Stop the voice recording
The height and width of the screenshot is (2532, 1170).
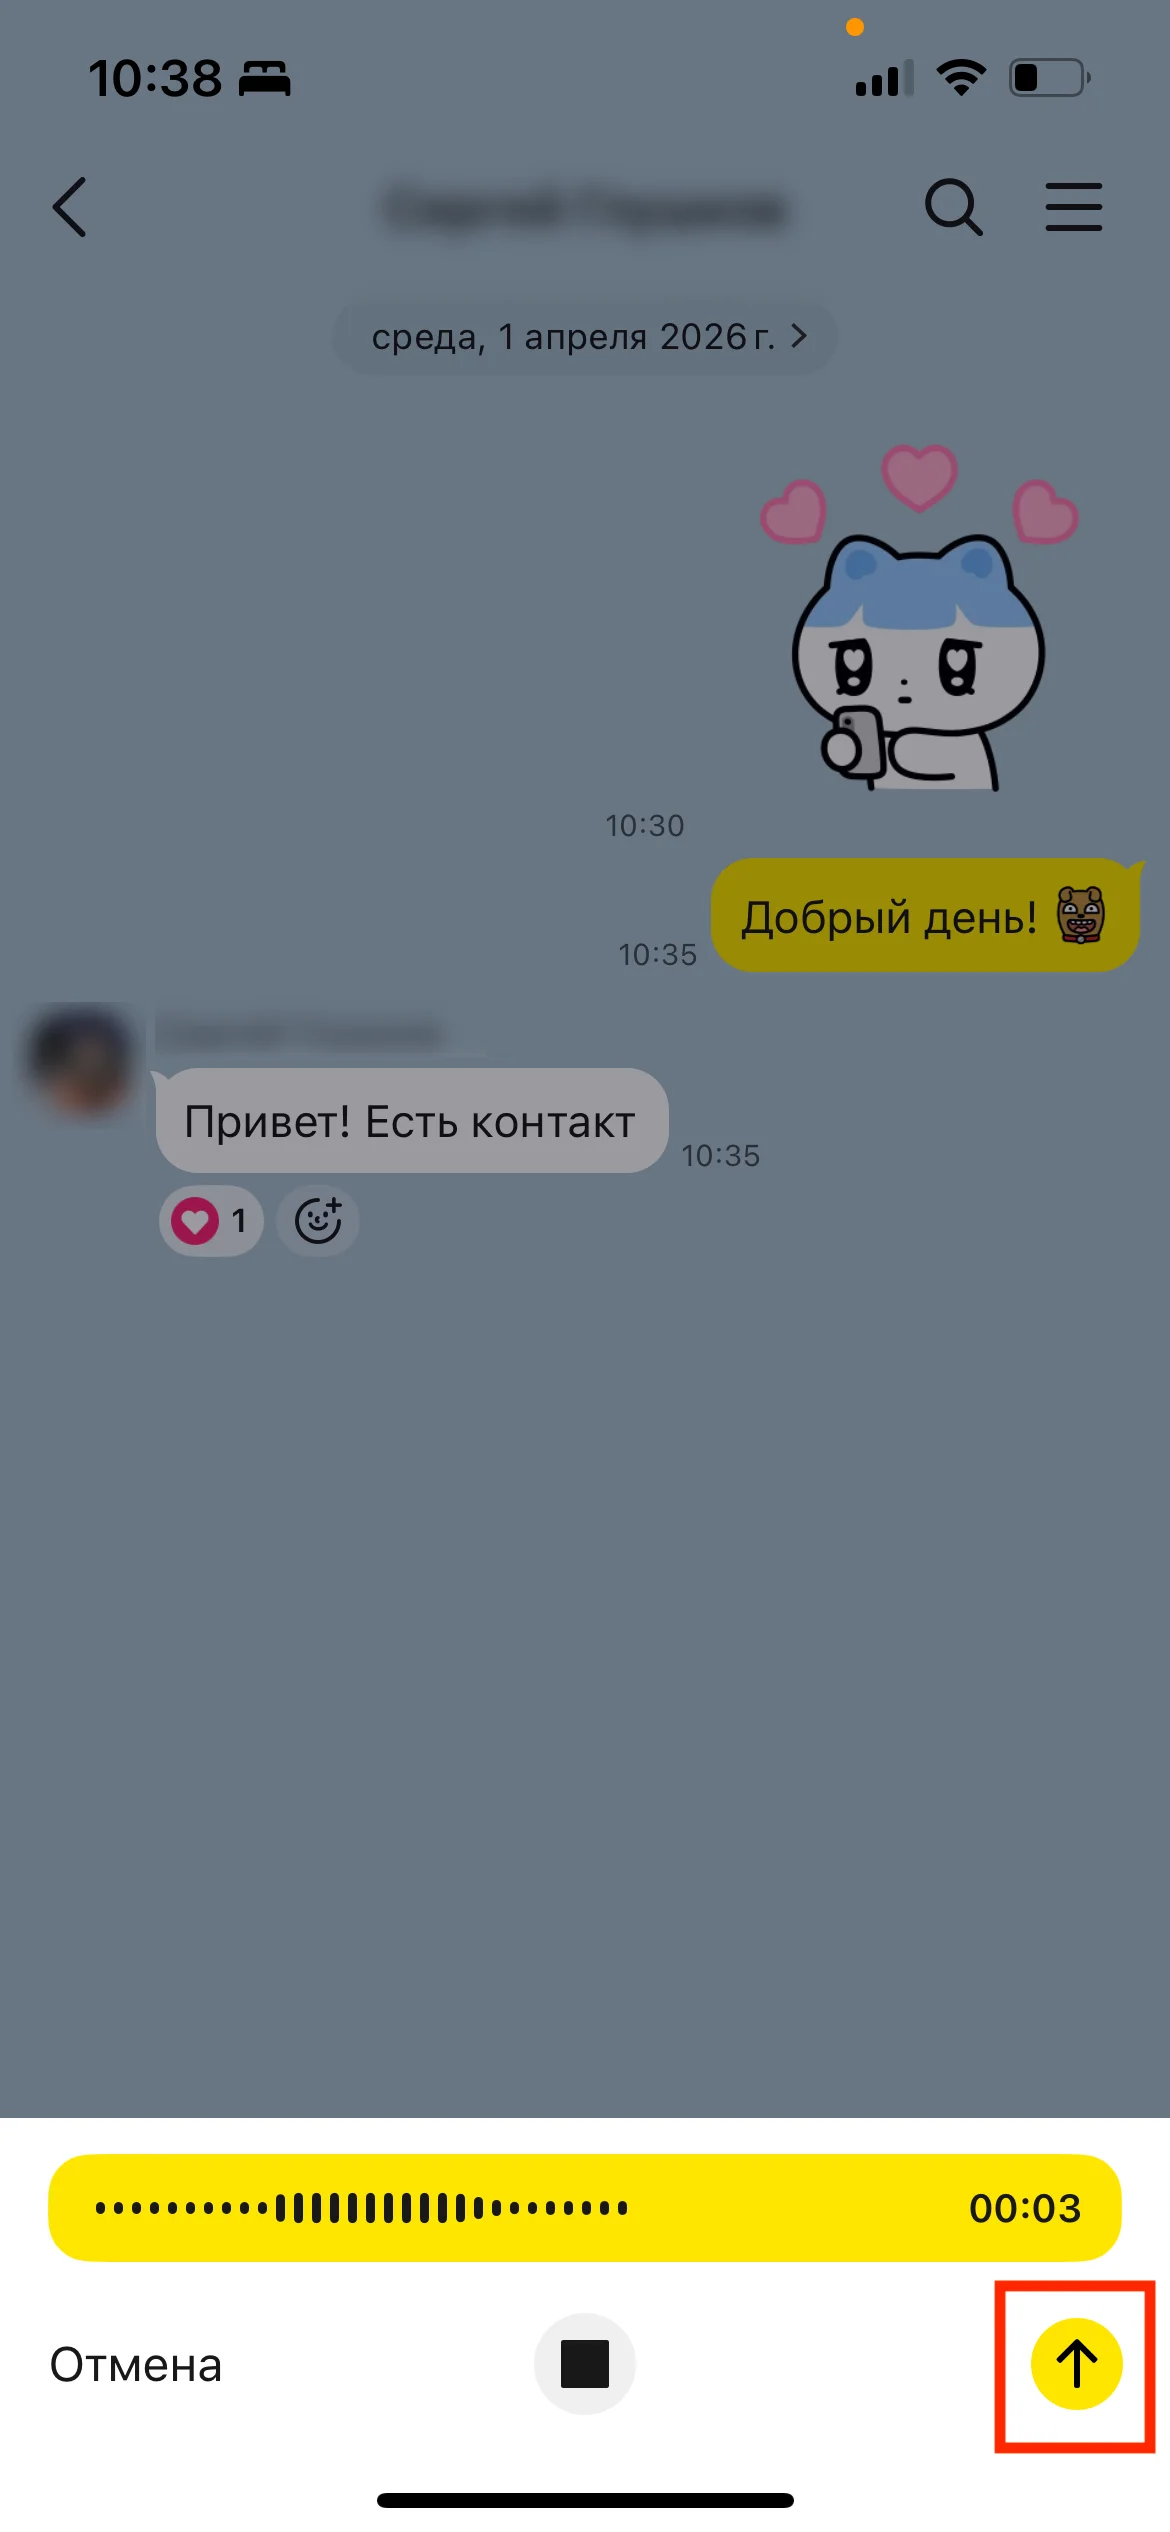point(585,2364)
